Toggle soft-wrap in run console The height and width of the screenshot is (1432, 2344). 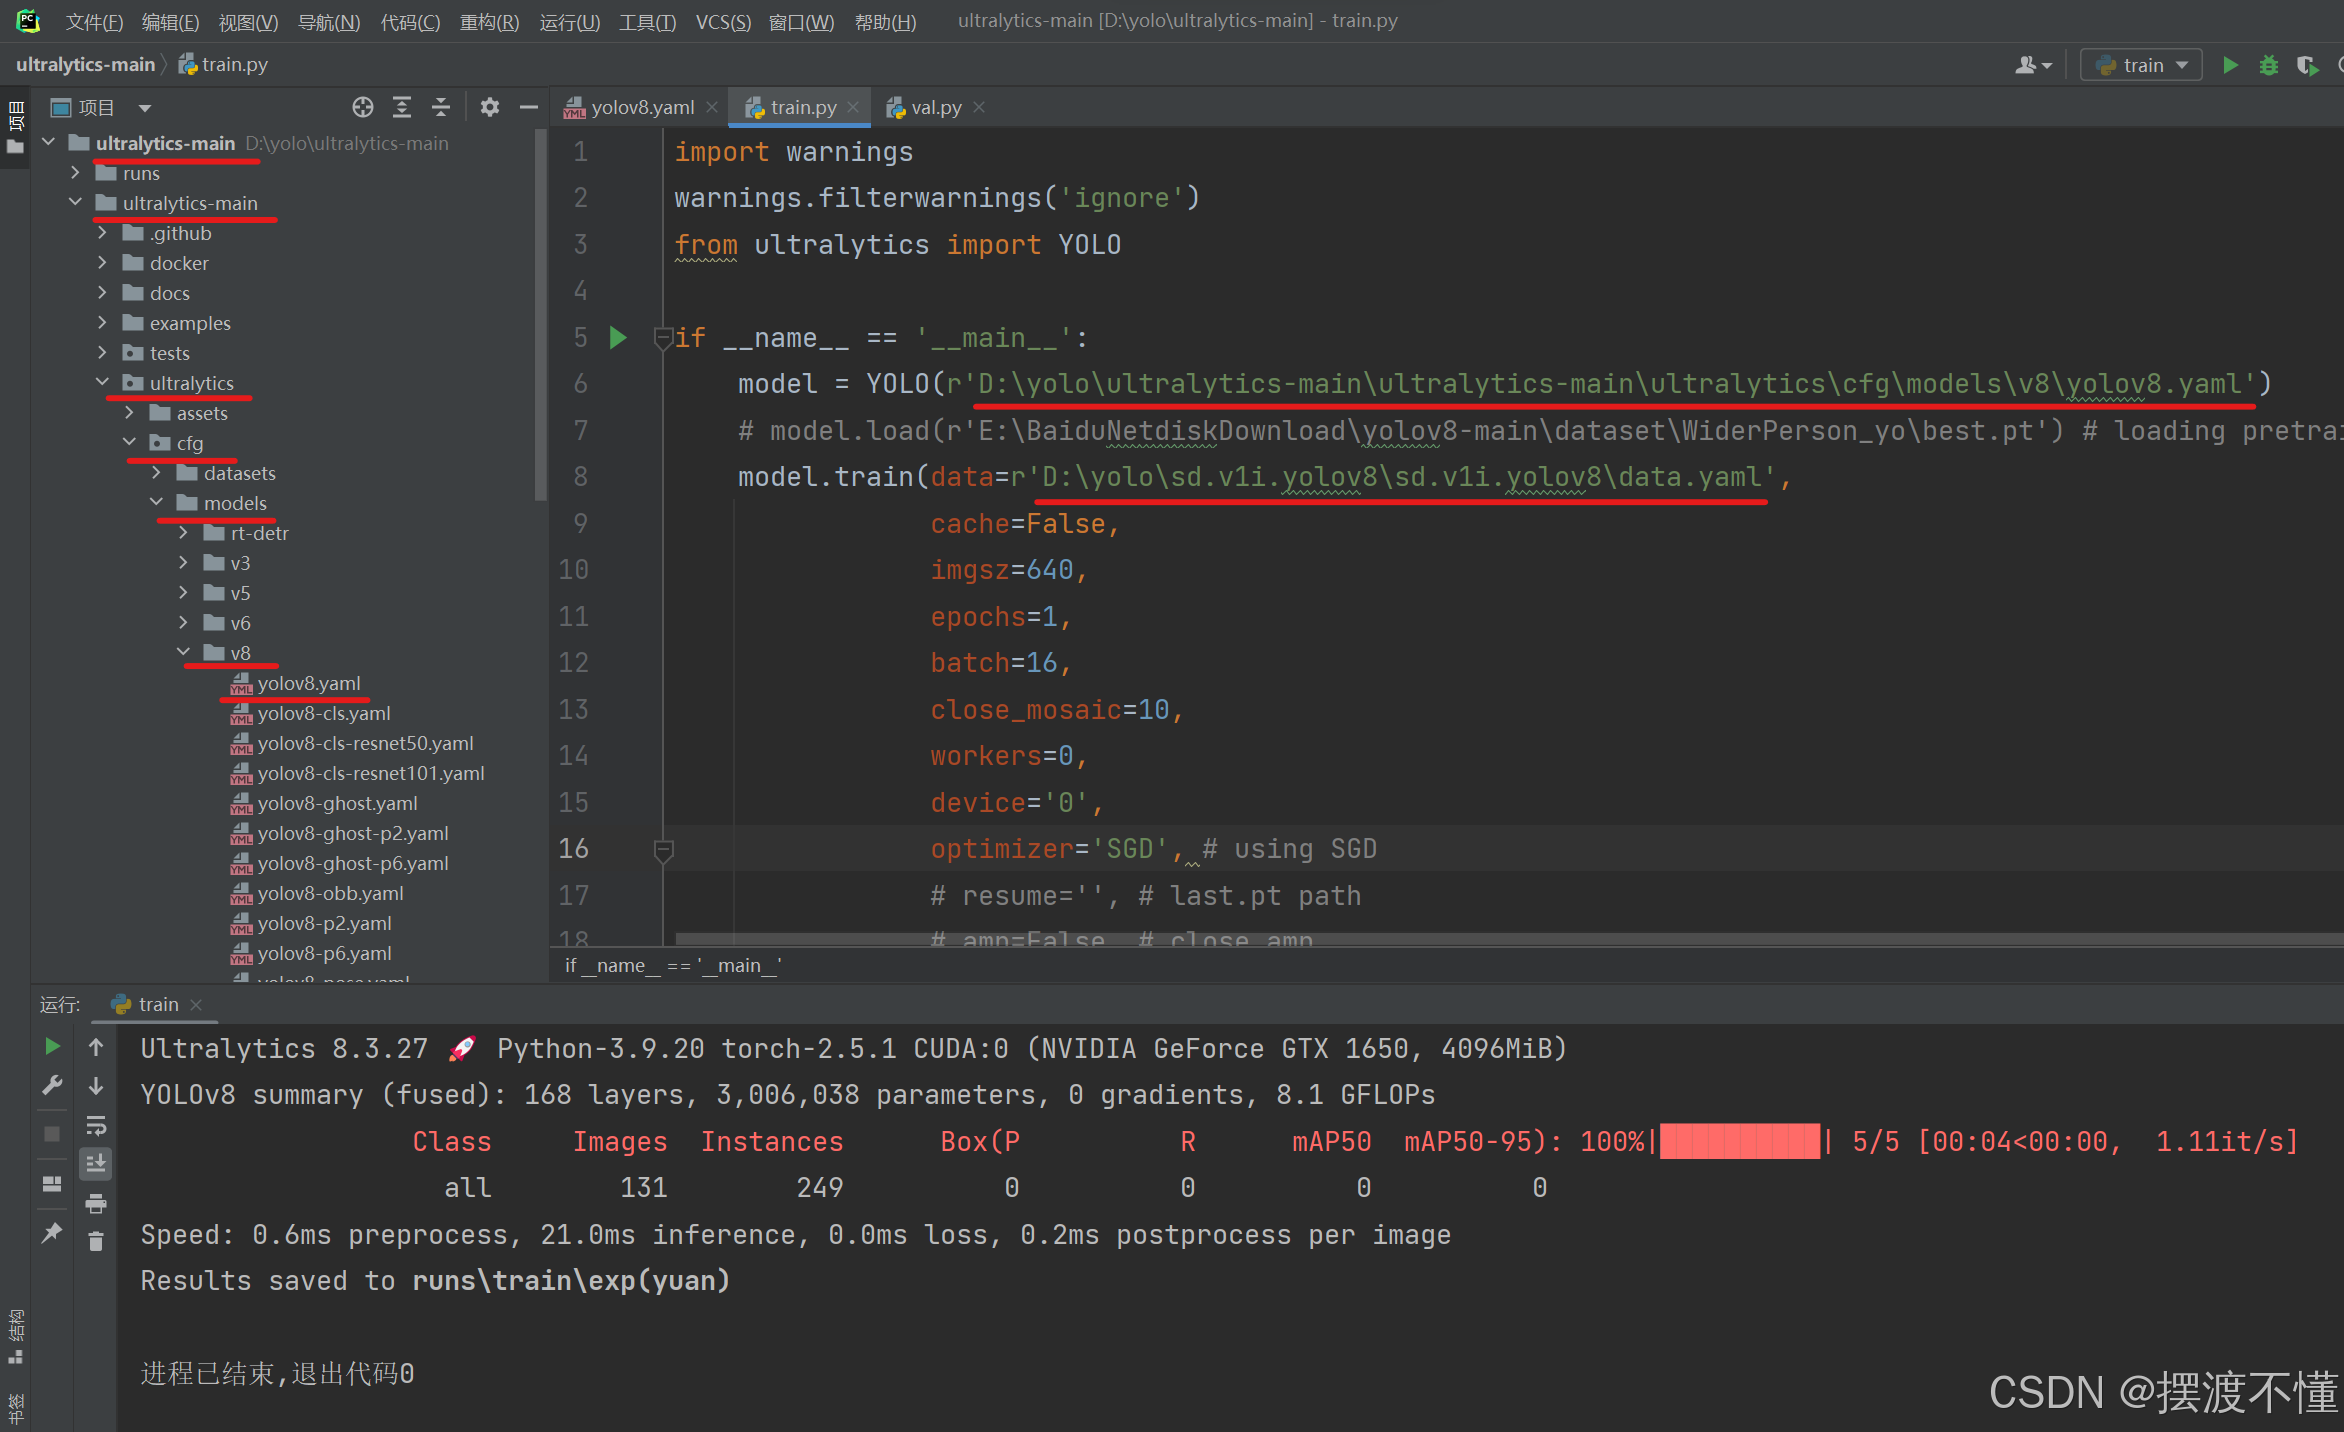point(96,1126)
